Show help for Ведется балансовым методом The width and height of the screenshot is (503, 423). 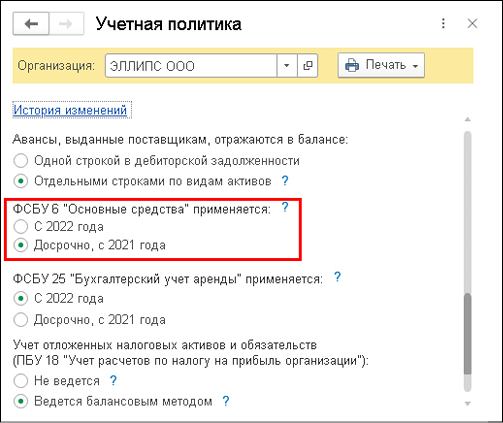coord(226,401)
